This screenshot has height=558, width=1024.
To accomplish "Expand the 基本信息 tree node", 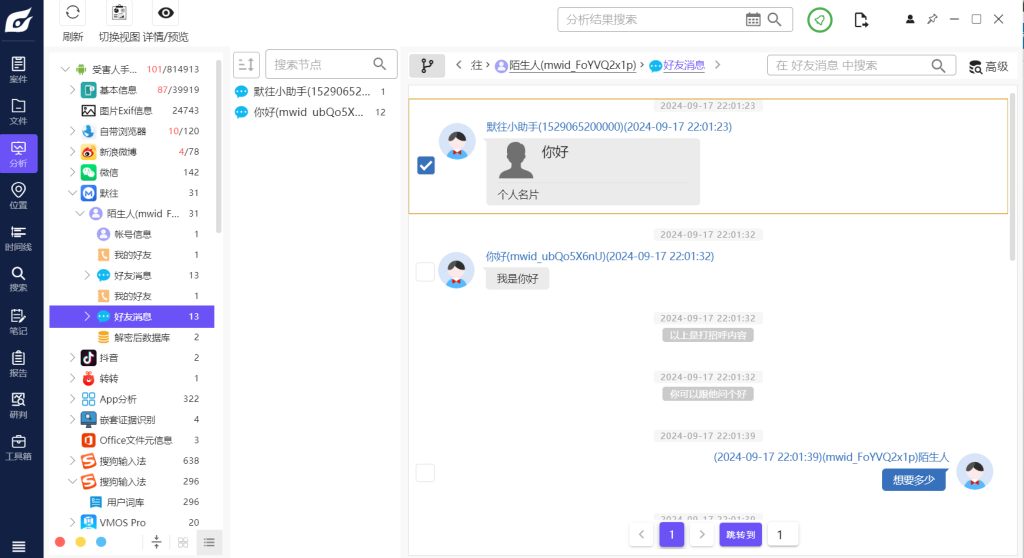I will [x=72, y=90].
